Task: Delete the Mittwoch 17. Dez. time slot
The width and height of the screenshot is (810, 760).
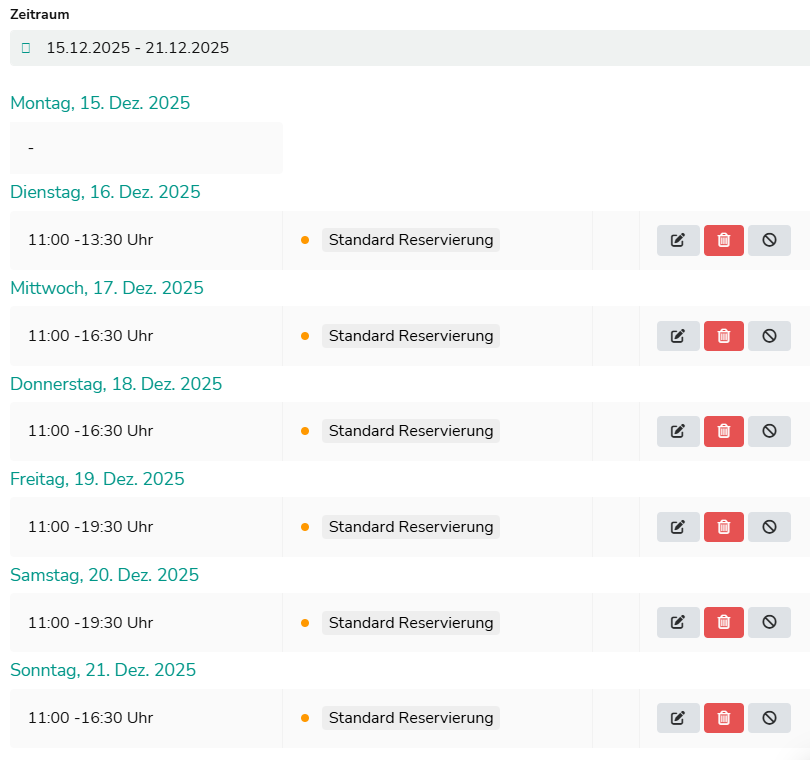Action: (724, 336)
